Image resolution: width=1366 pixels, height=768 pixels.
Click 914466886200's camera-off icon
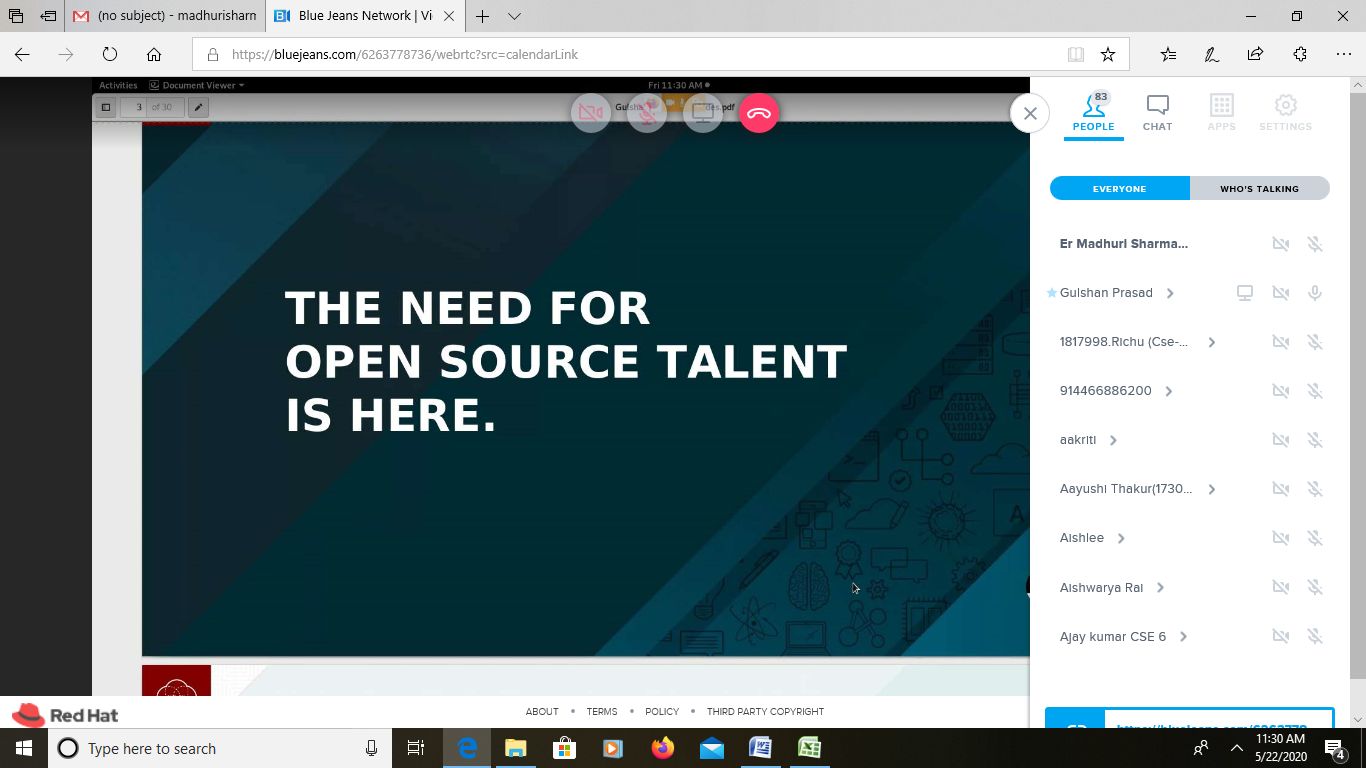[x=1280, y=391]
